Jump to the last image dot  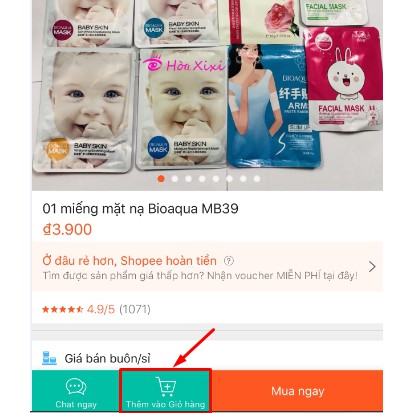coord(257,179)
